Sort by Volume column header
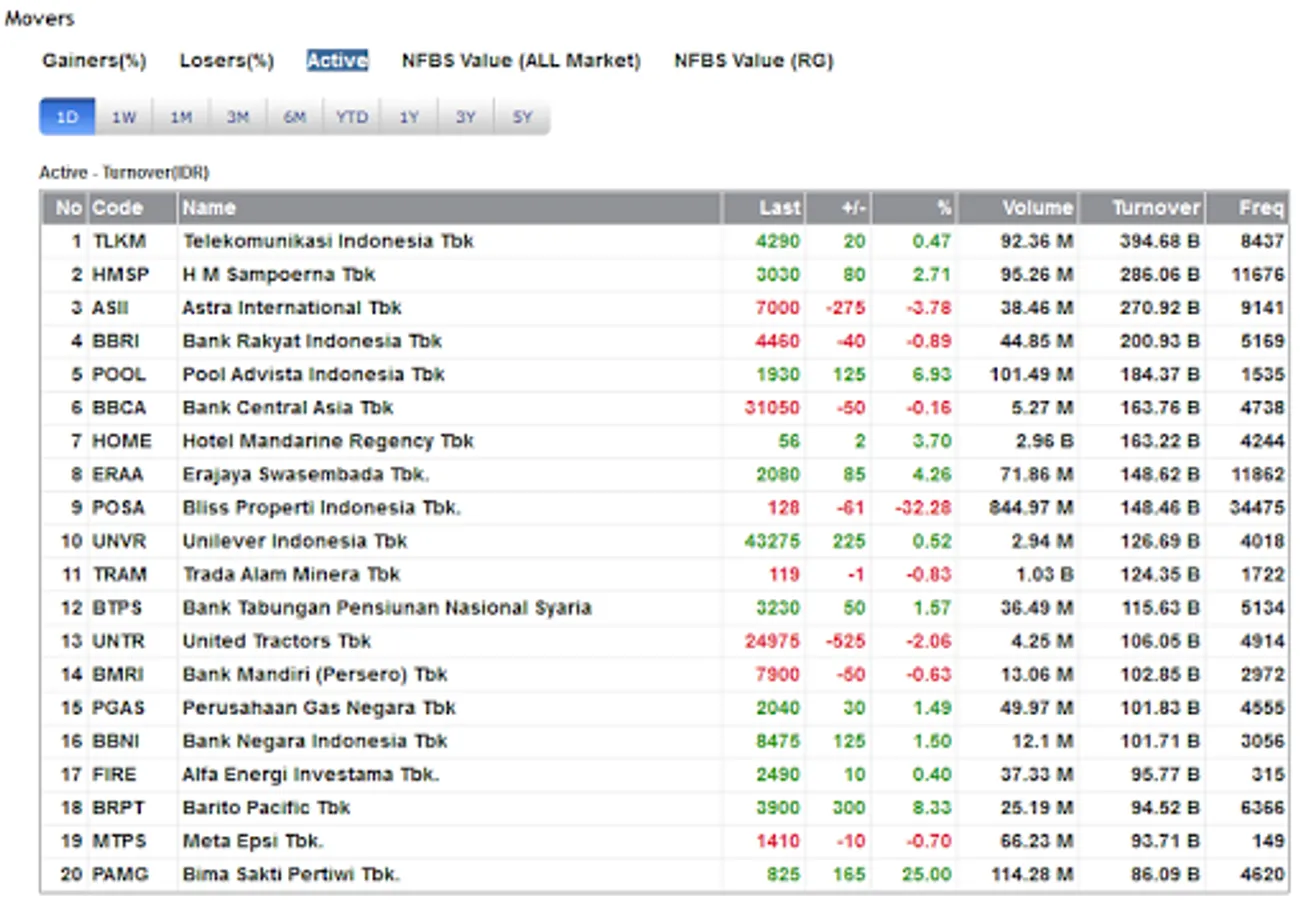 (x=1019, y=208)
